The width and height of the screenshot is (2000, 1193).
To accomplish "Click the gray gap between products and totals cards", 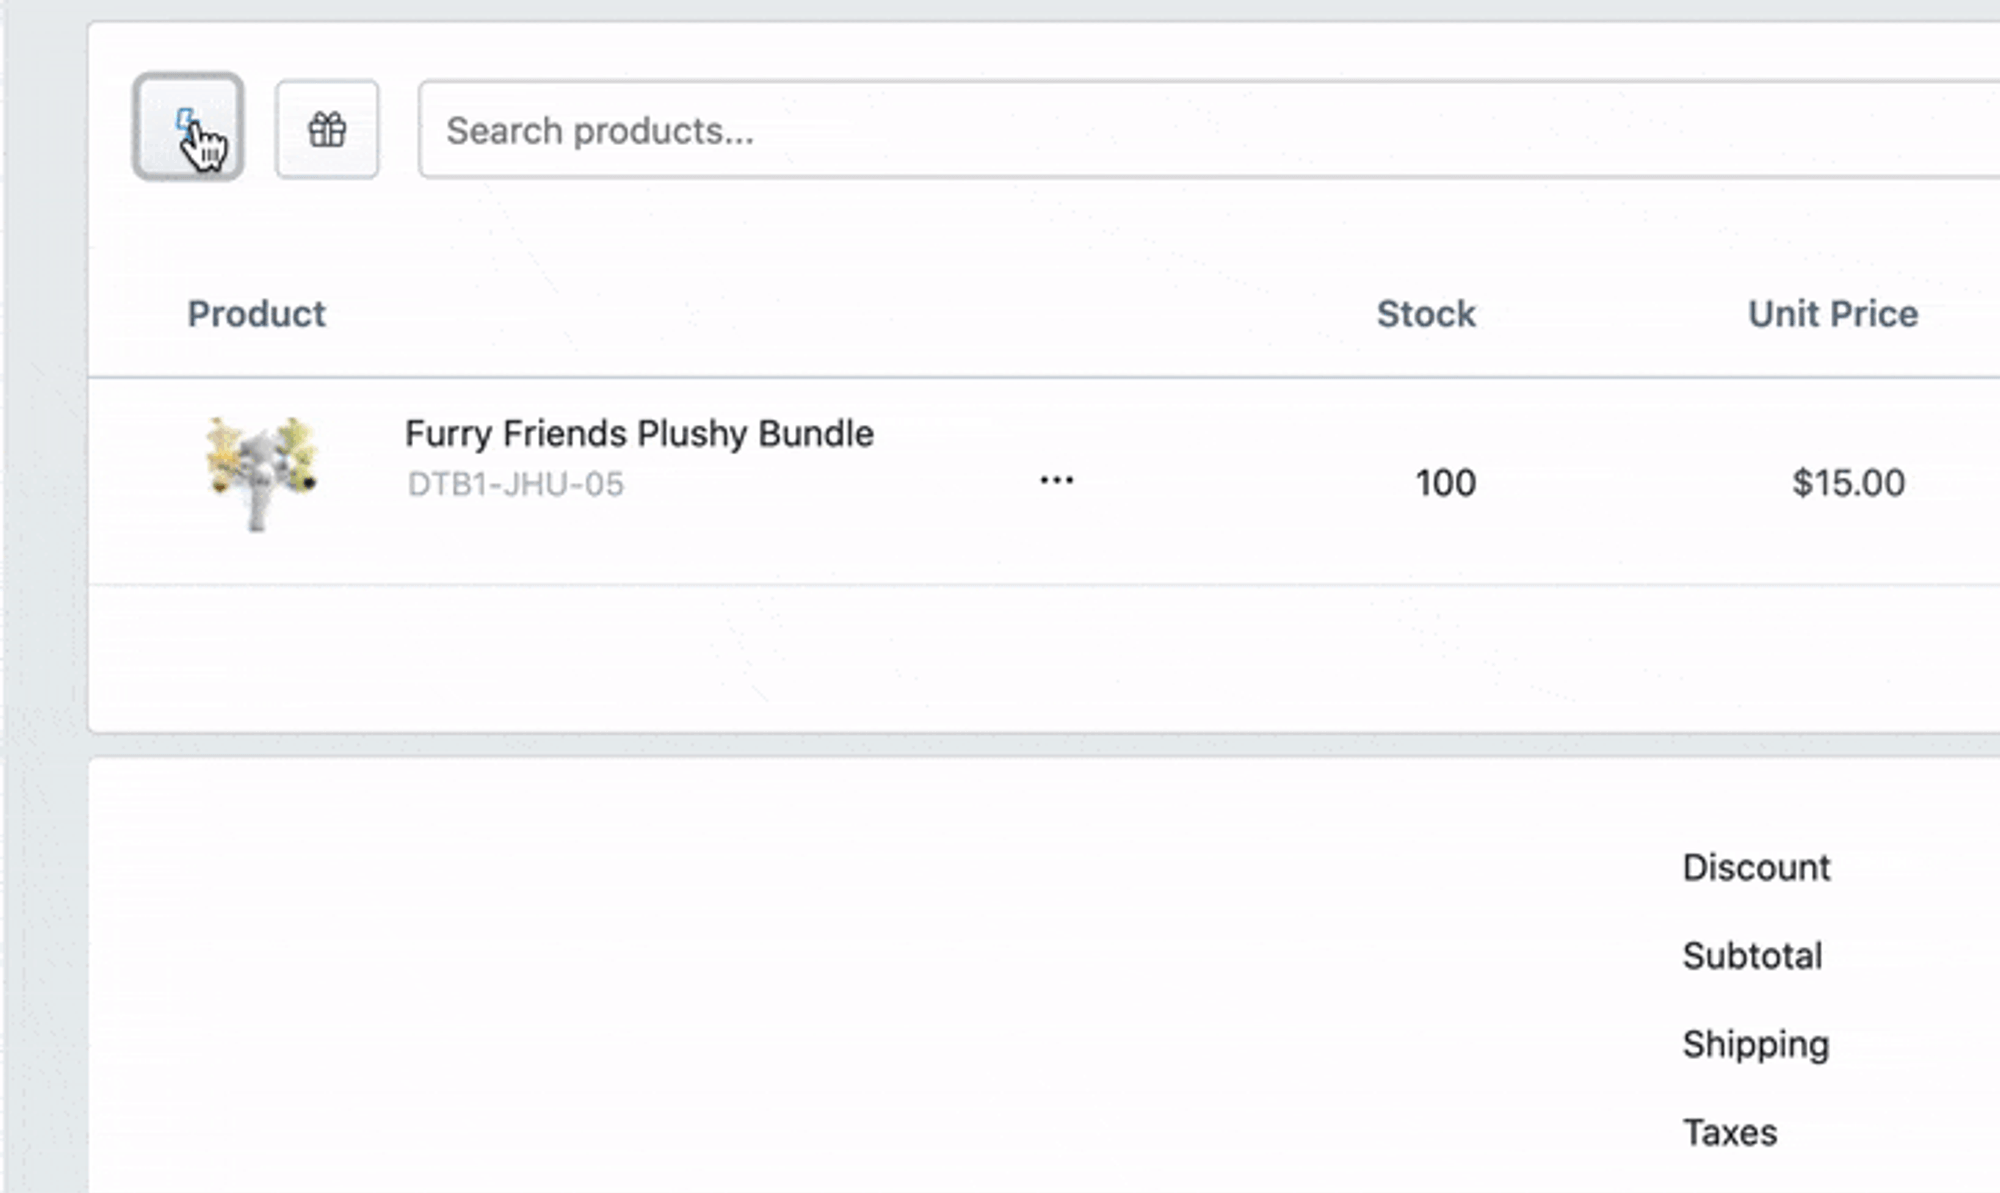I will (1000, 745).
